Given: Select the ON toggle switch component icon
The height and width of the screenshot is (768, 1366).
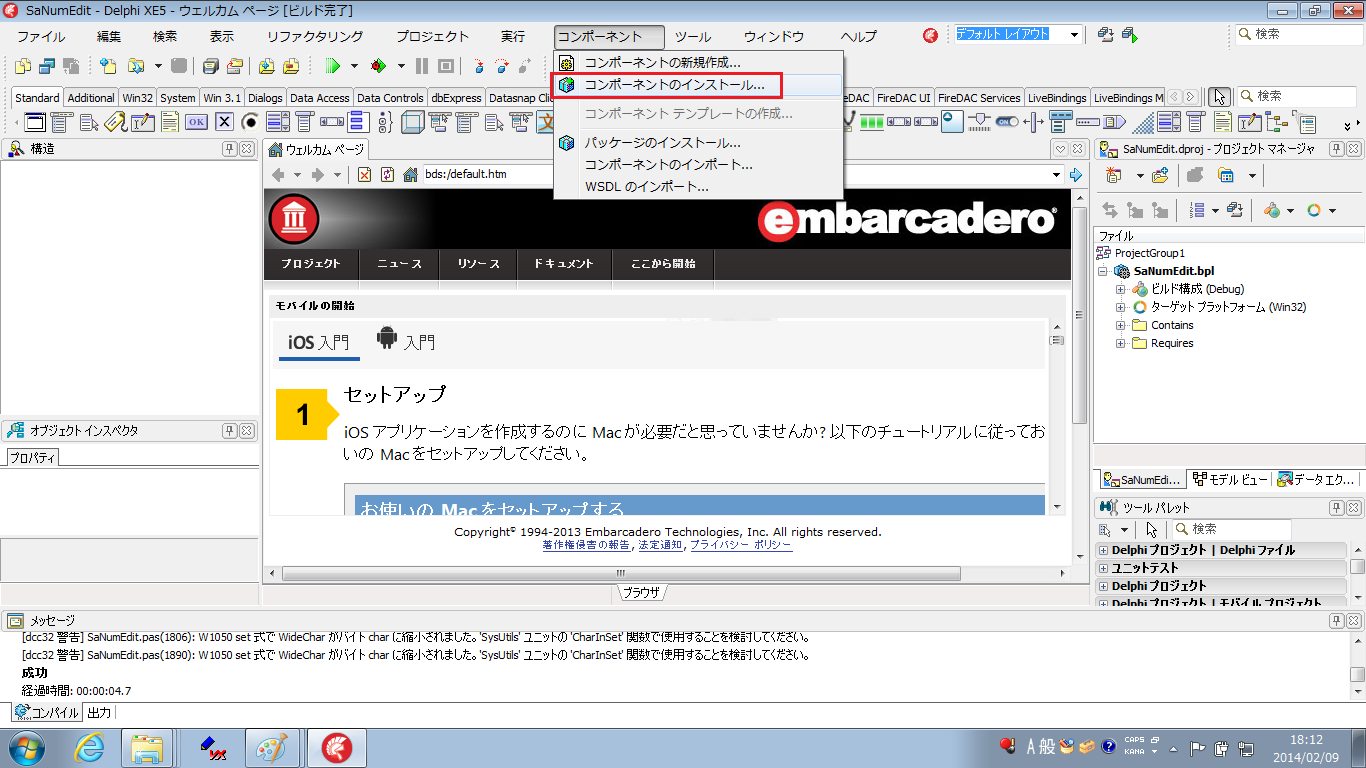Looking at the screenshot, I should [x=1006, y=122].
